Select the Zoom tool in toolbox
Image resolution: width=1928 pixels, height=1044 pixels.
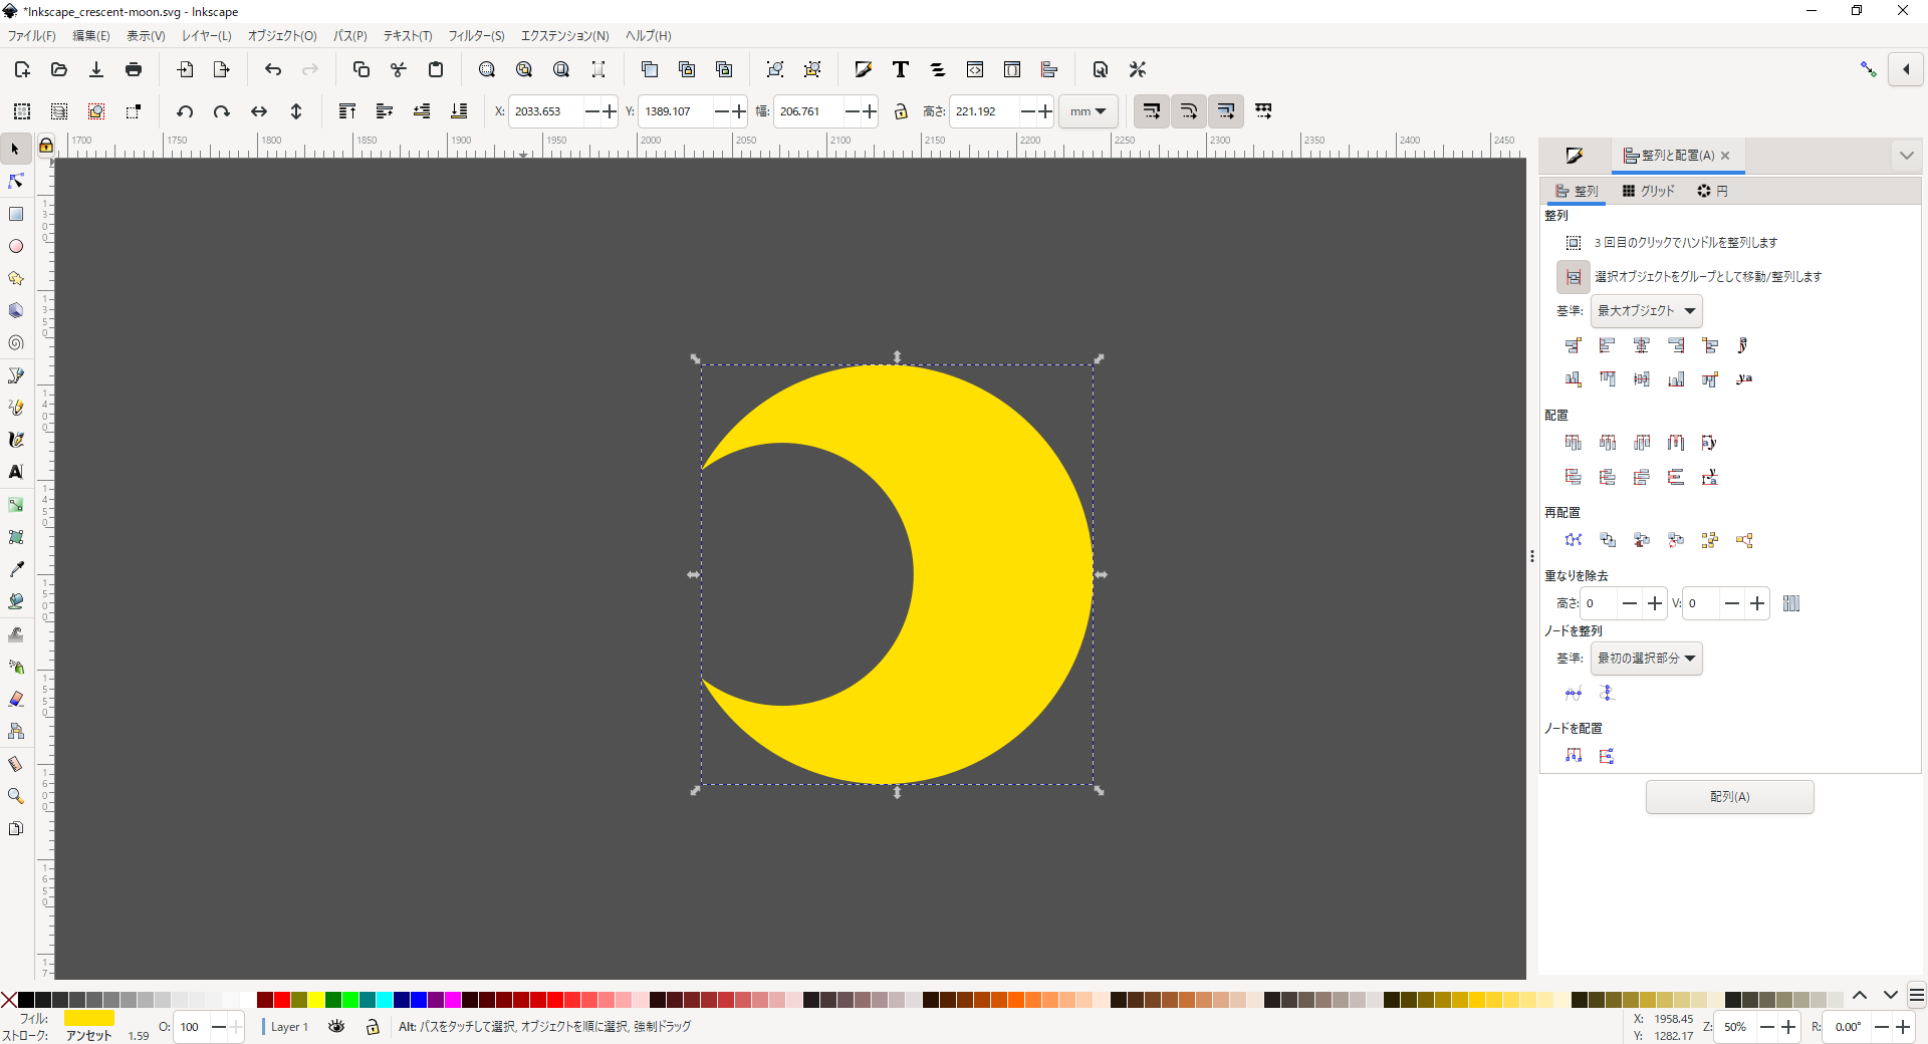tap(16, 796)
